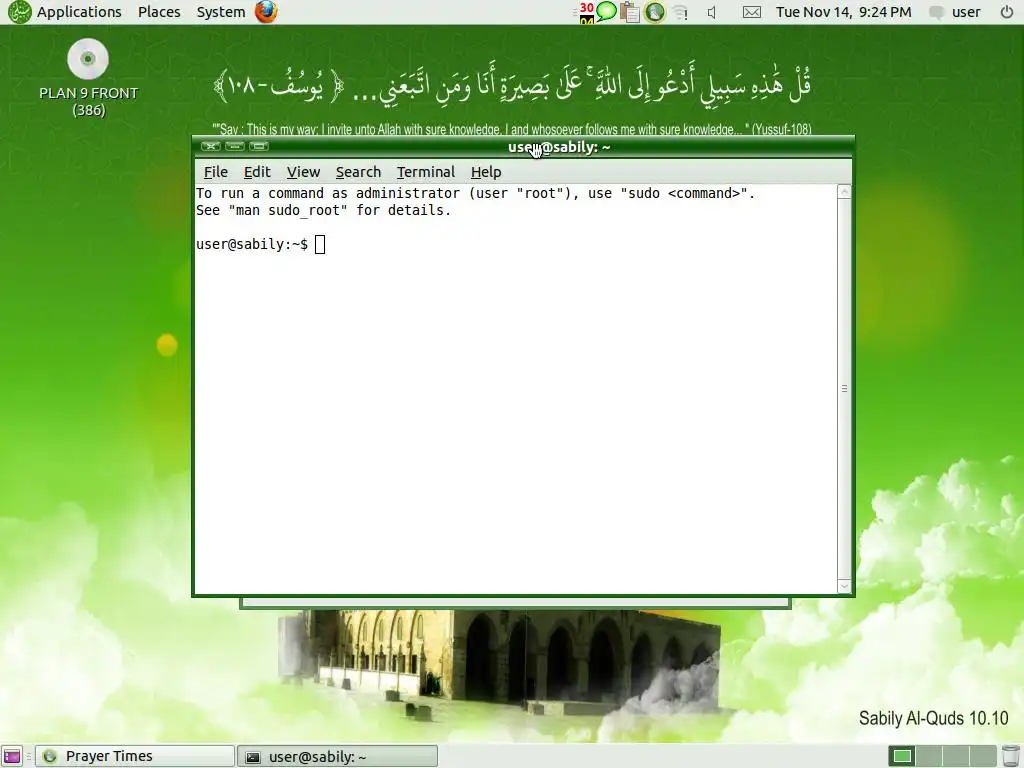Switch to second workspace
The height and width of the screenshot is (768, 1024).
click(929, 756)
